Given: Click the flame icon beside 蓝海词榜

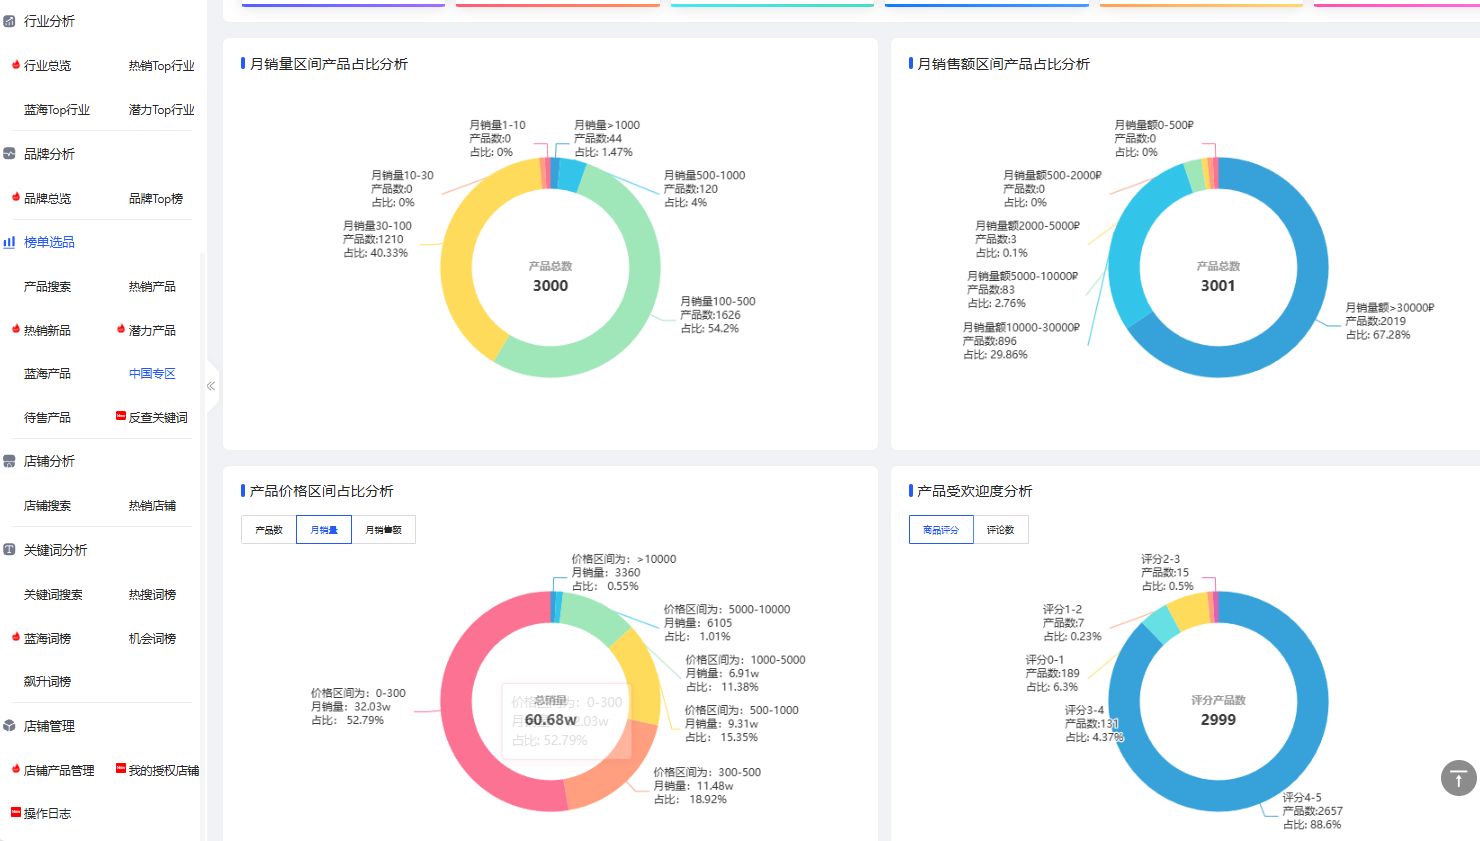Looking at the screenshot, I should click(16, 637).
